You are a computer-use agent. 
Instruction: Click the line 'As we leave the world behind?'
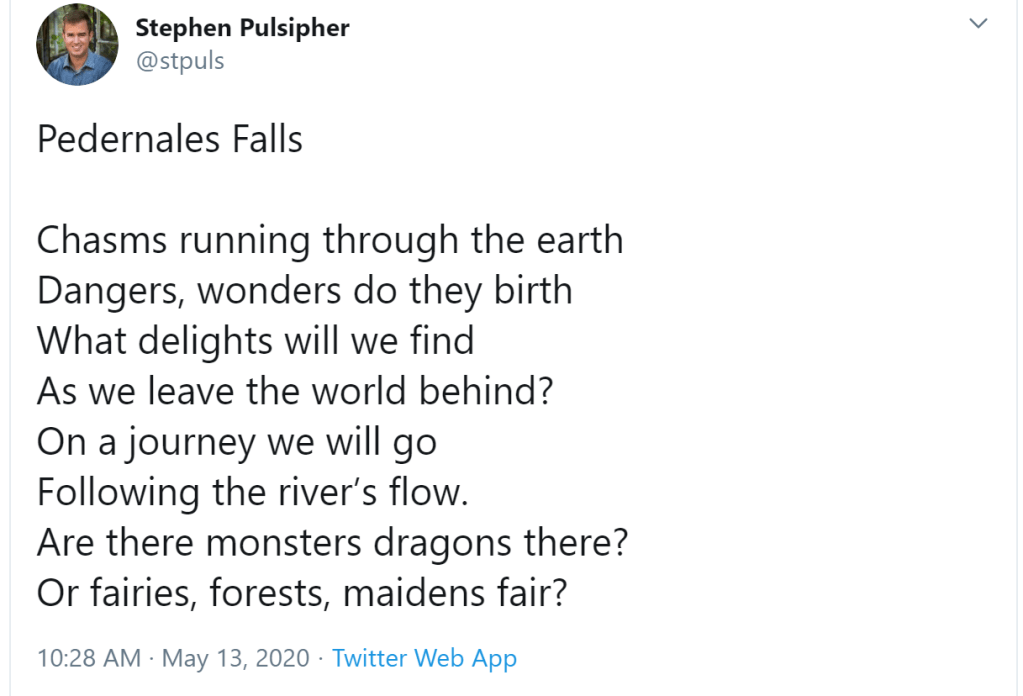(x=295, y=391)
